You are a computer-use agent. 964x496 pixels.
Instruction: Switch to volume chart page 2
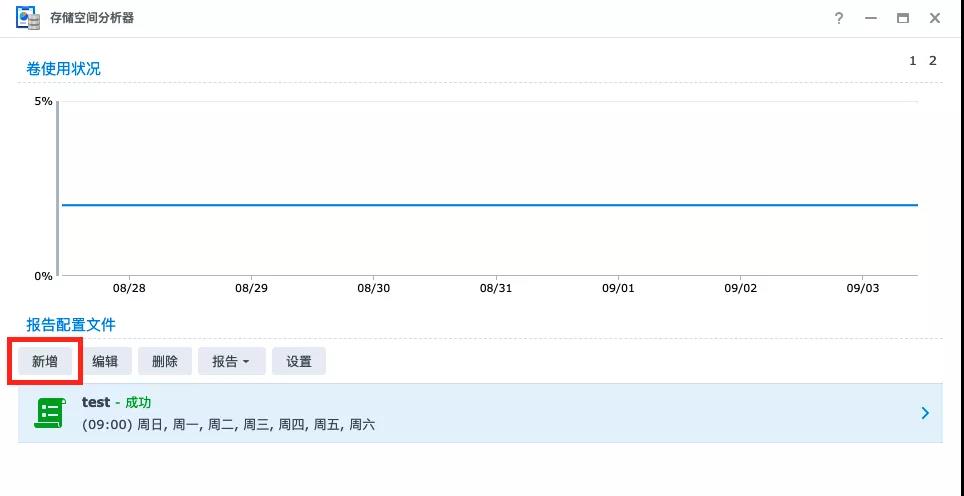point(932,61)
